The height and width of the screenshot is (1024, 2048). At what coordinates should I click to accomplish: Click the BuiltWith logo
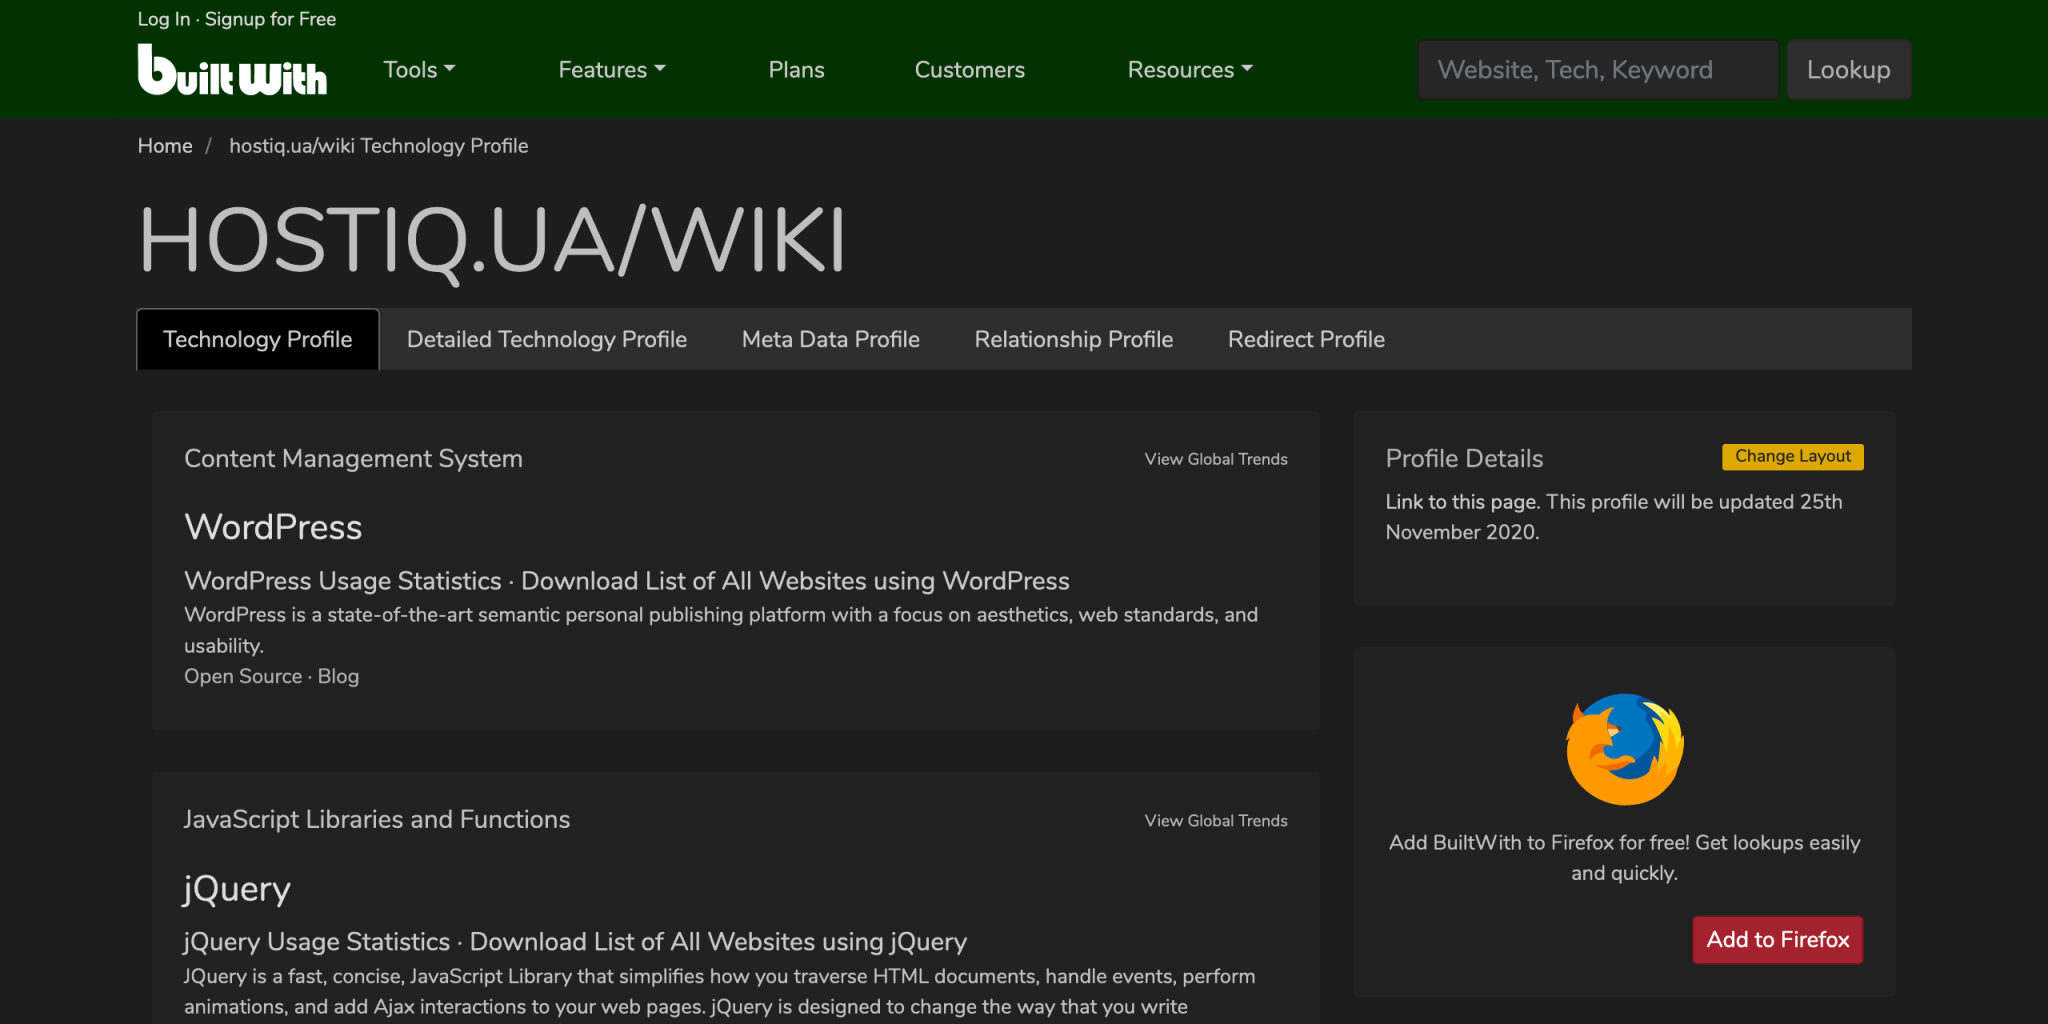coord(232,70)
